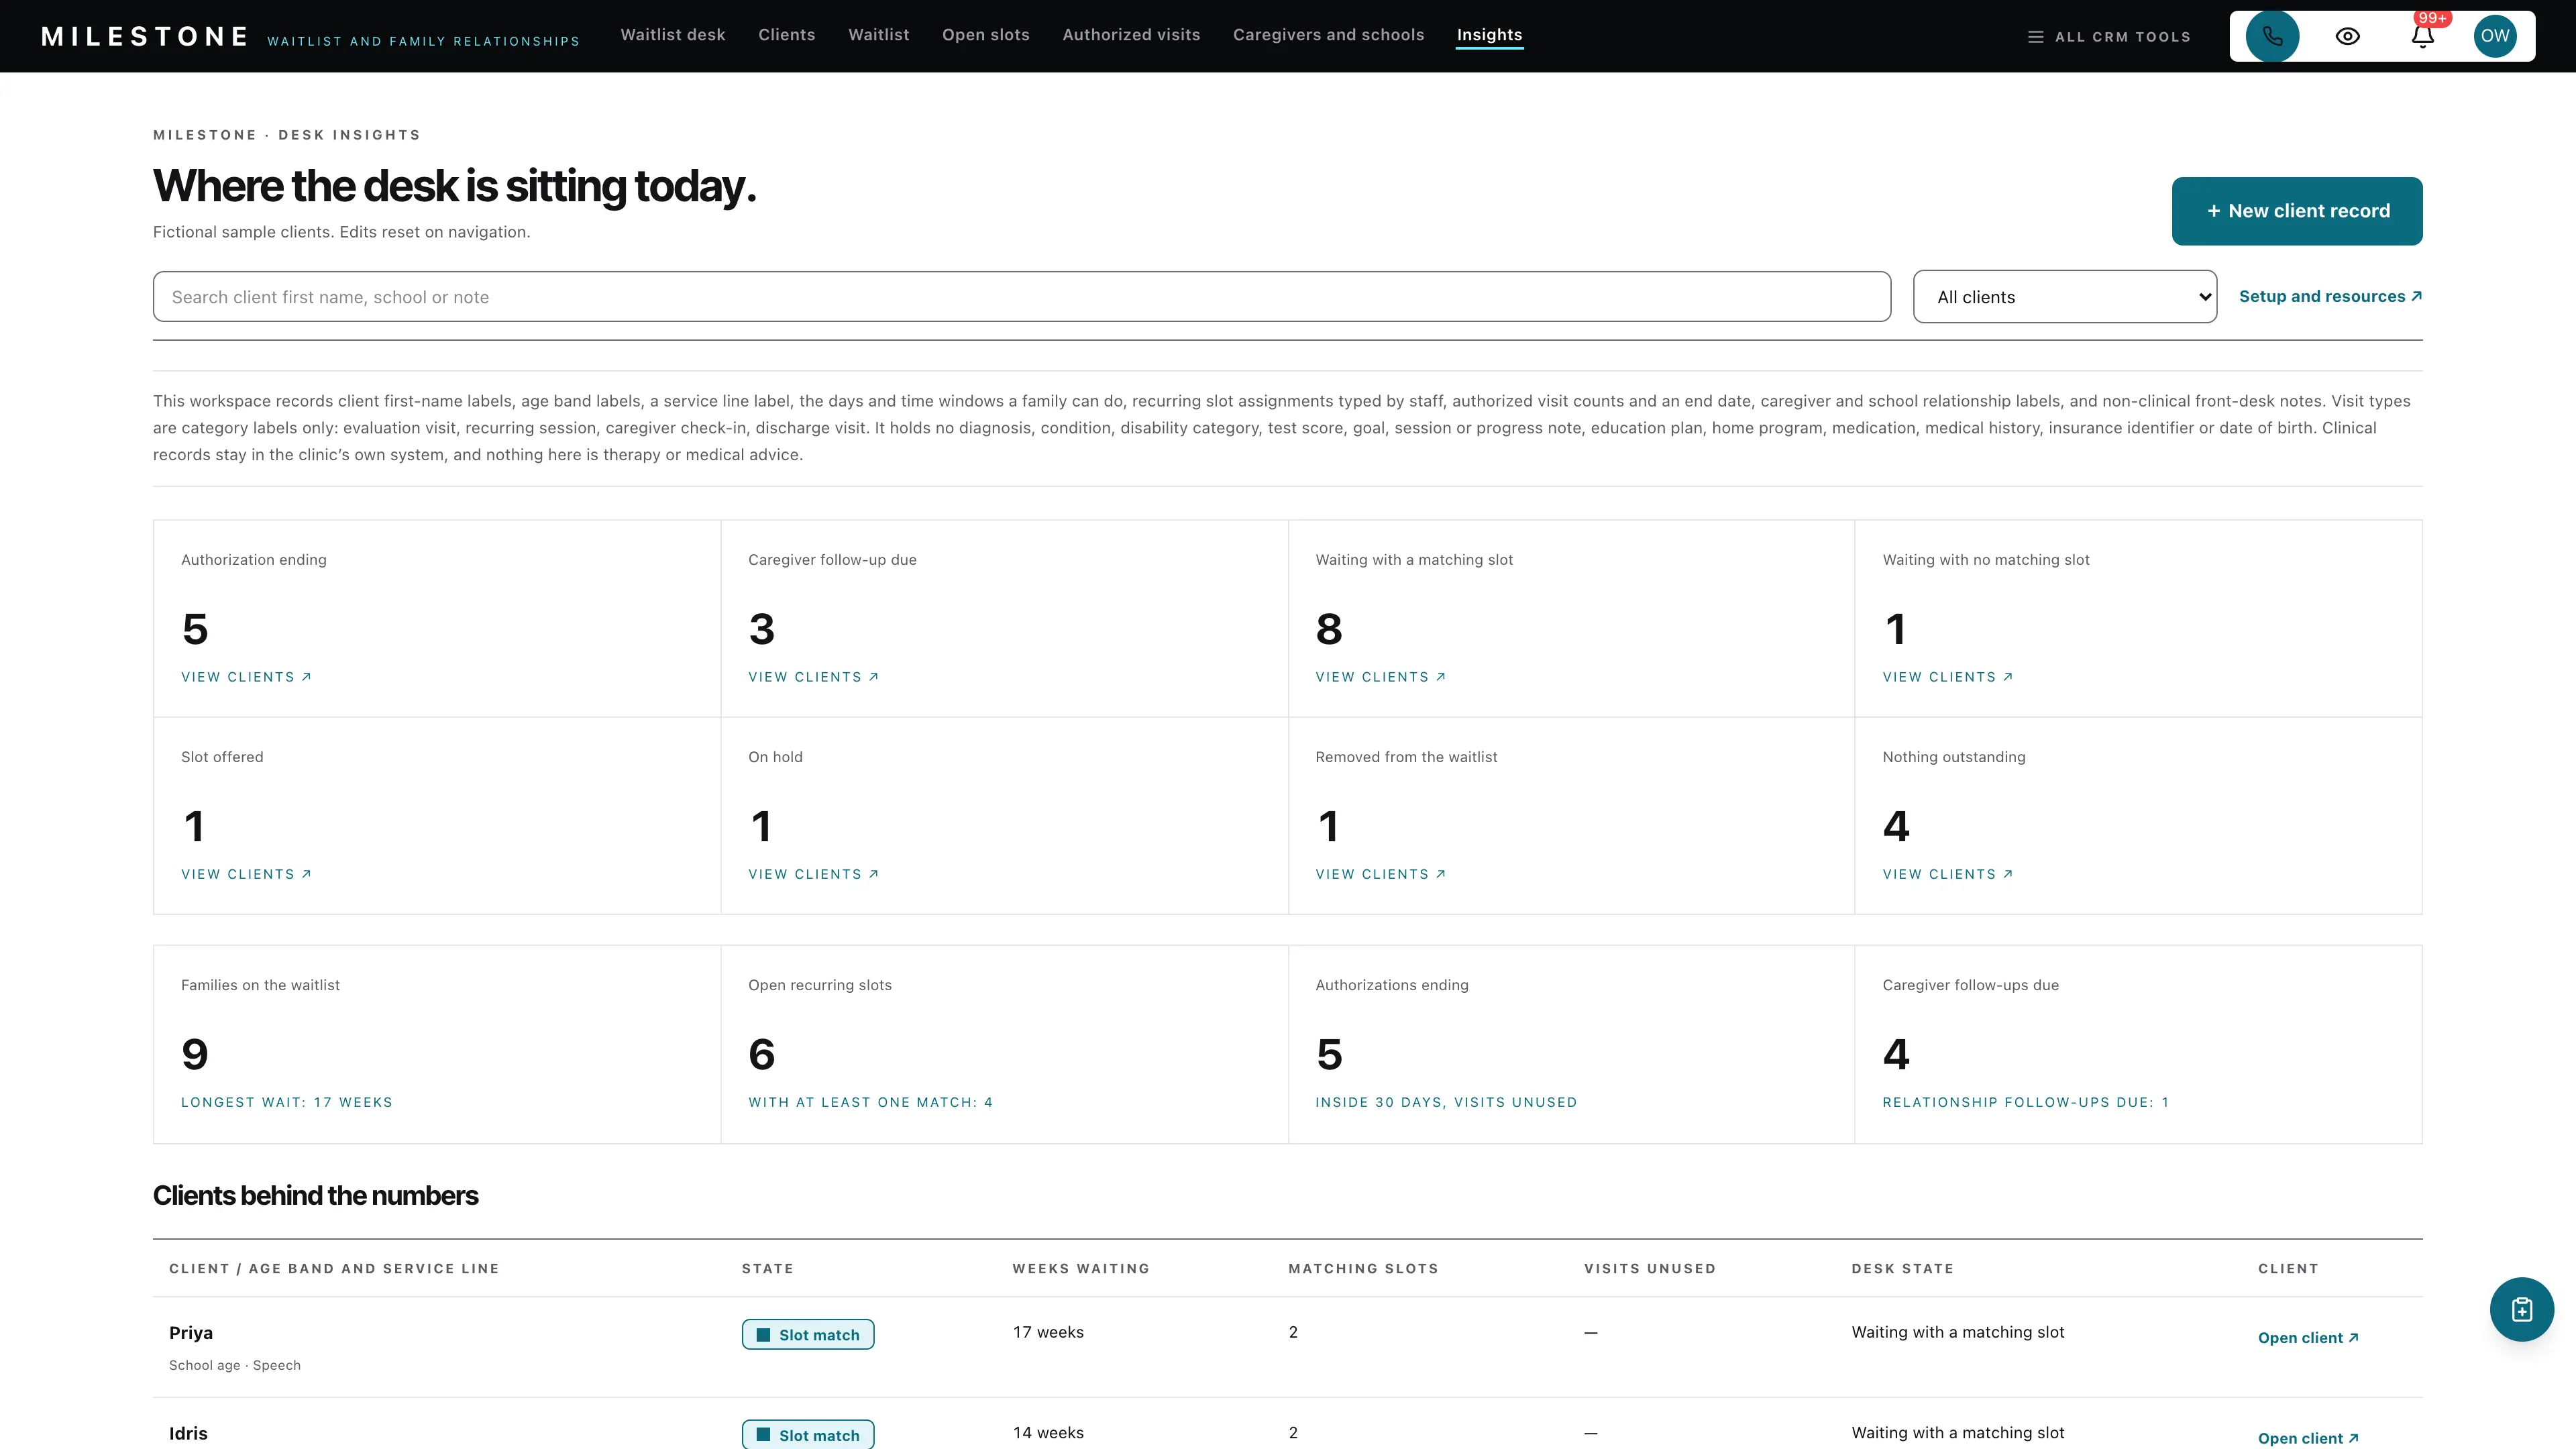
Task: Open client link for Priya
Action: (x=2308, y=1338)
